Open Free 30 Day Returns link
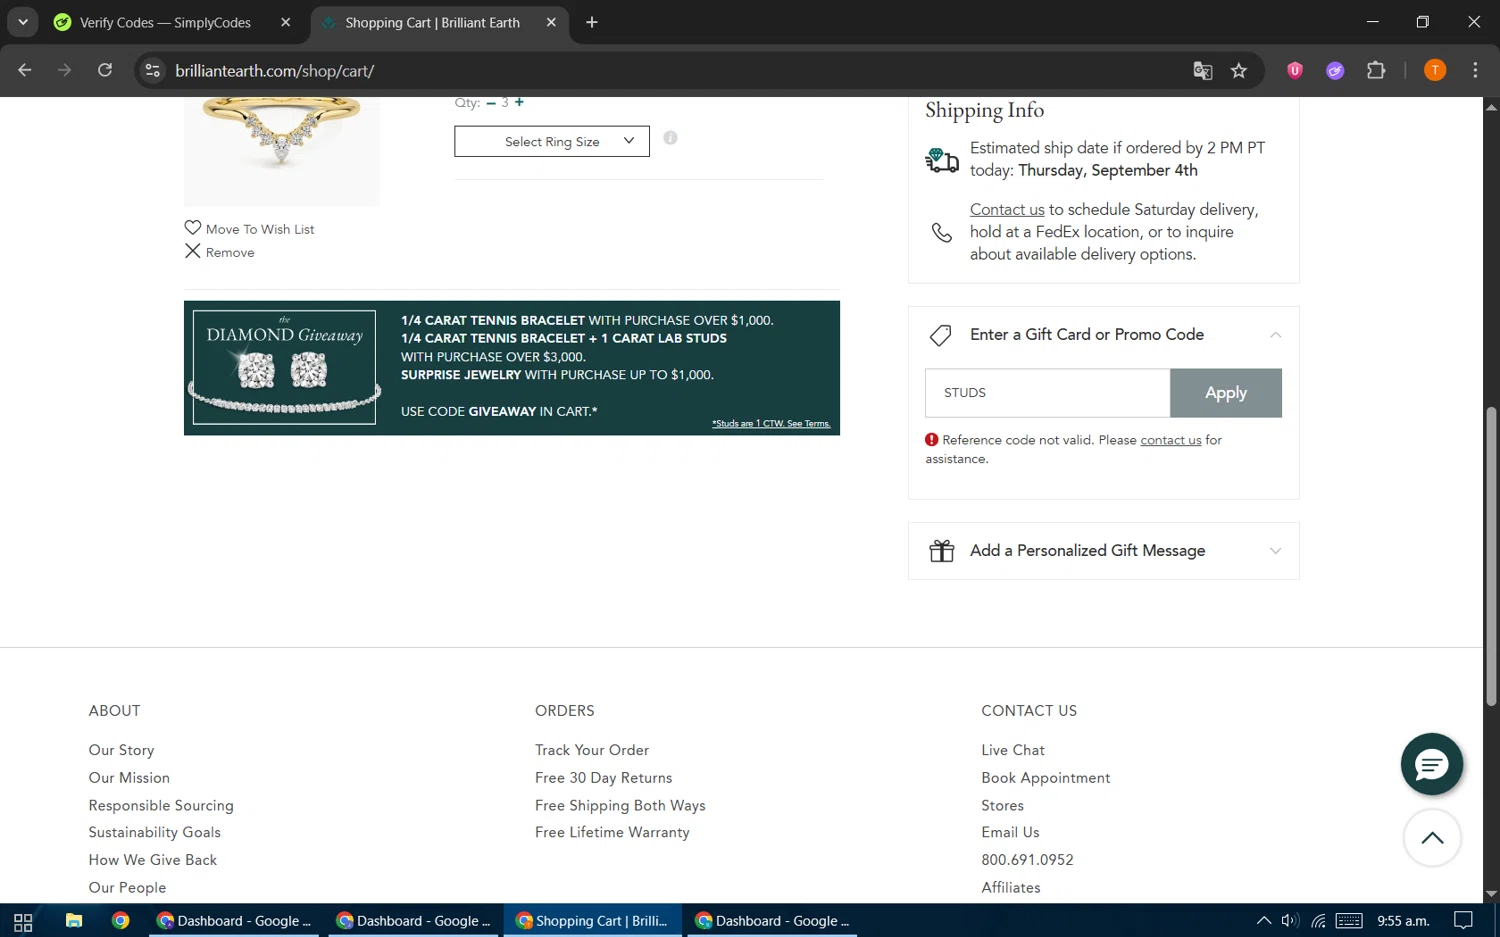The height and width of the screenshot is (937, 1500). 603,778
